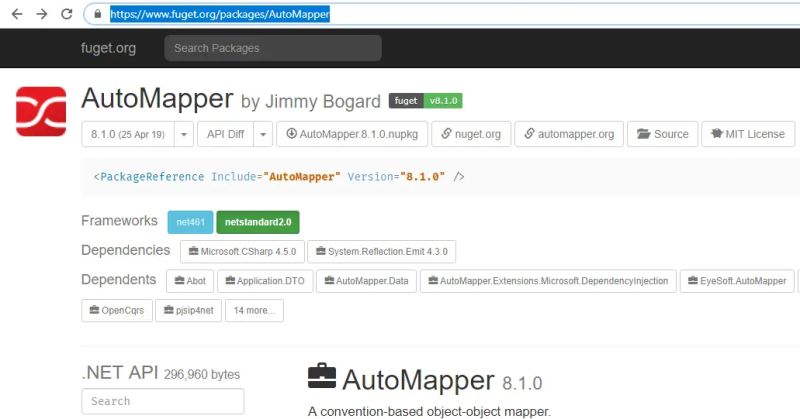Click the AutoMapper page title text
Viewport: 800px width, 419px height.
(157, 98)
